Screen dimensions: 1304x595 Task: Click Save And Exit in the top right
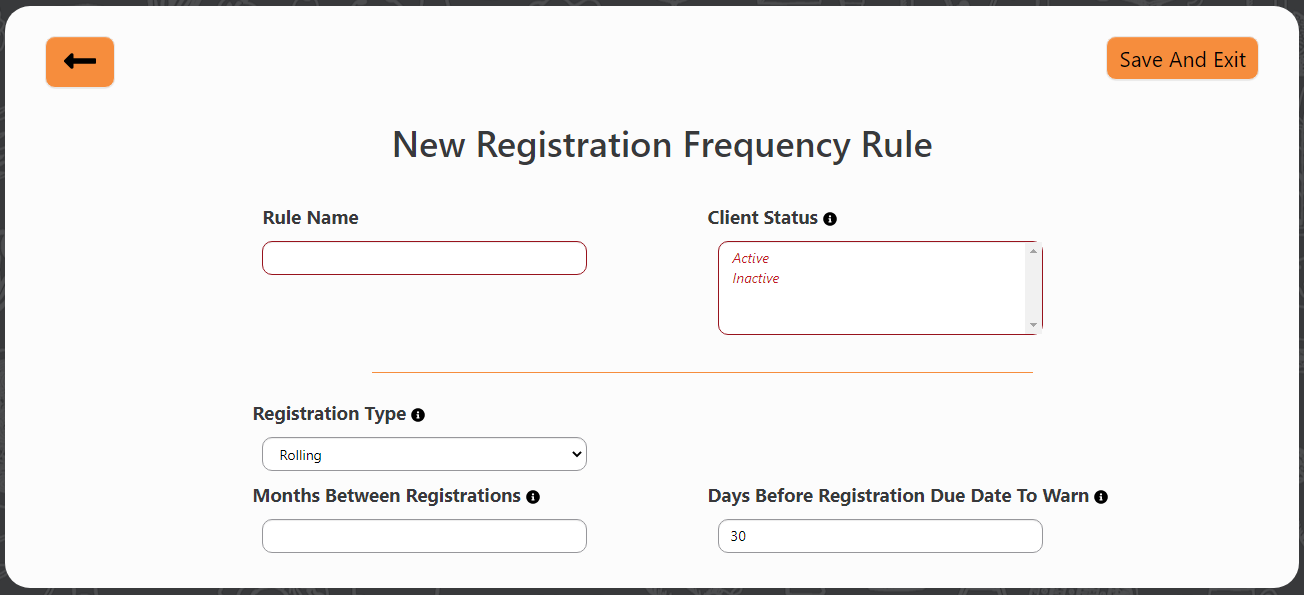(1182, 58)
